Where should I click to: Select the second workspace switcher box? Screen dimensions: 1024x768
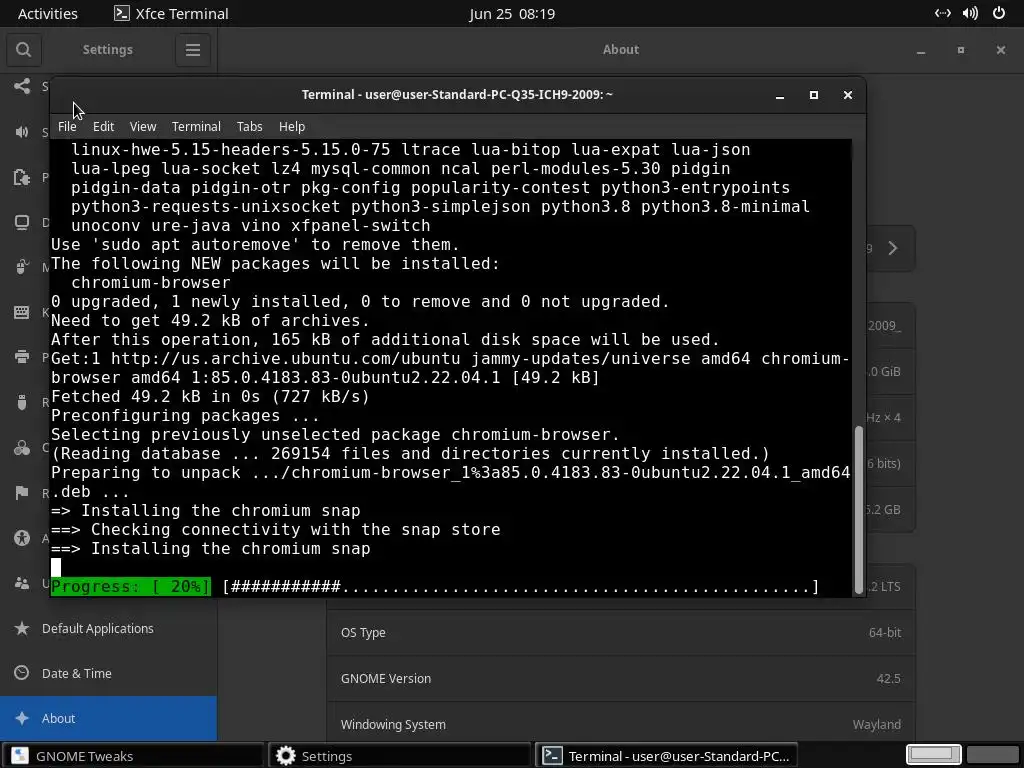pos(993,755)
